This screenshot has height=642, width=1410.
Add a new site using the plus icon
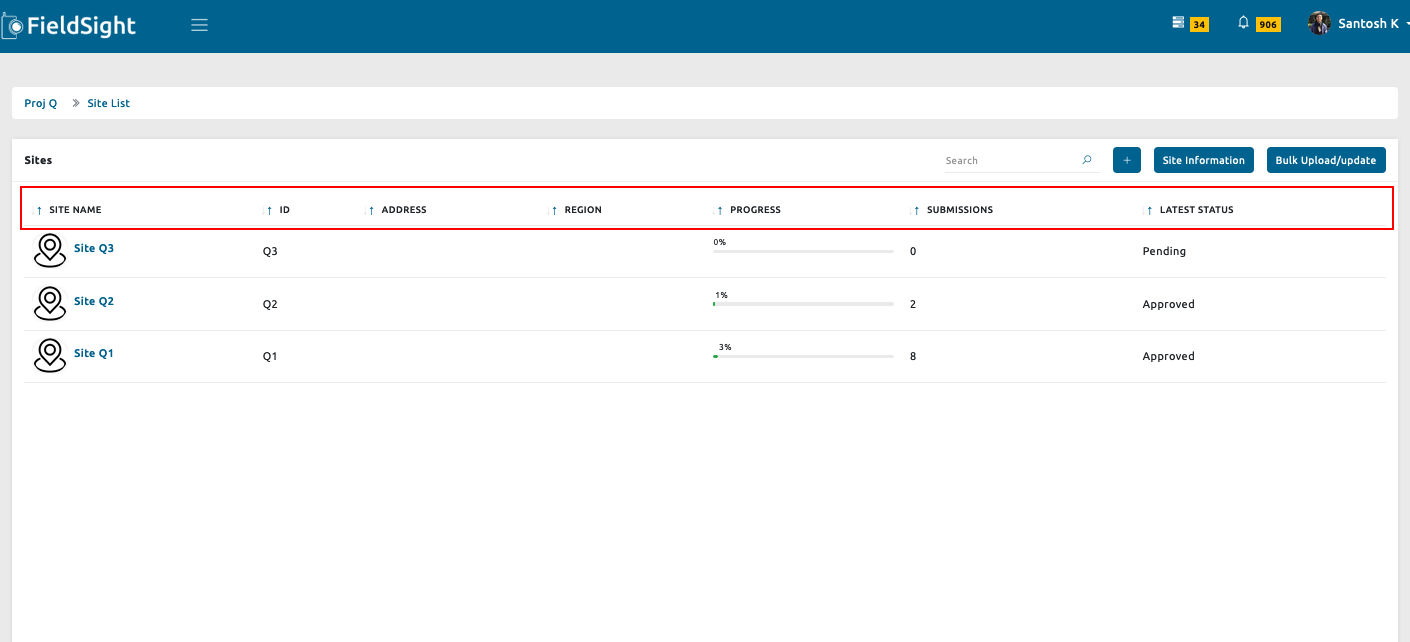(1127, 160)
